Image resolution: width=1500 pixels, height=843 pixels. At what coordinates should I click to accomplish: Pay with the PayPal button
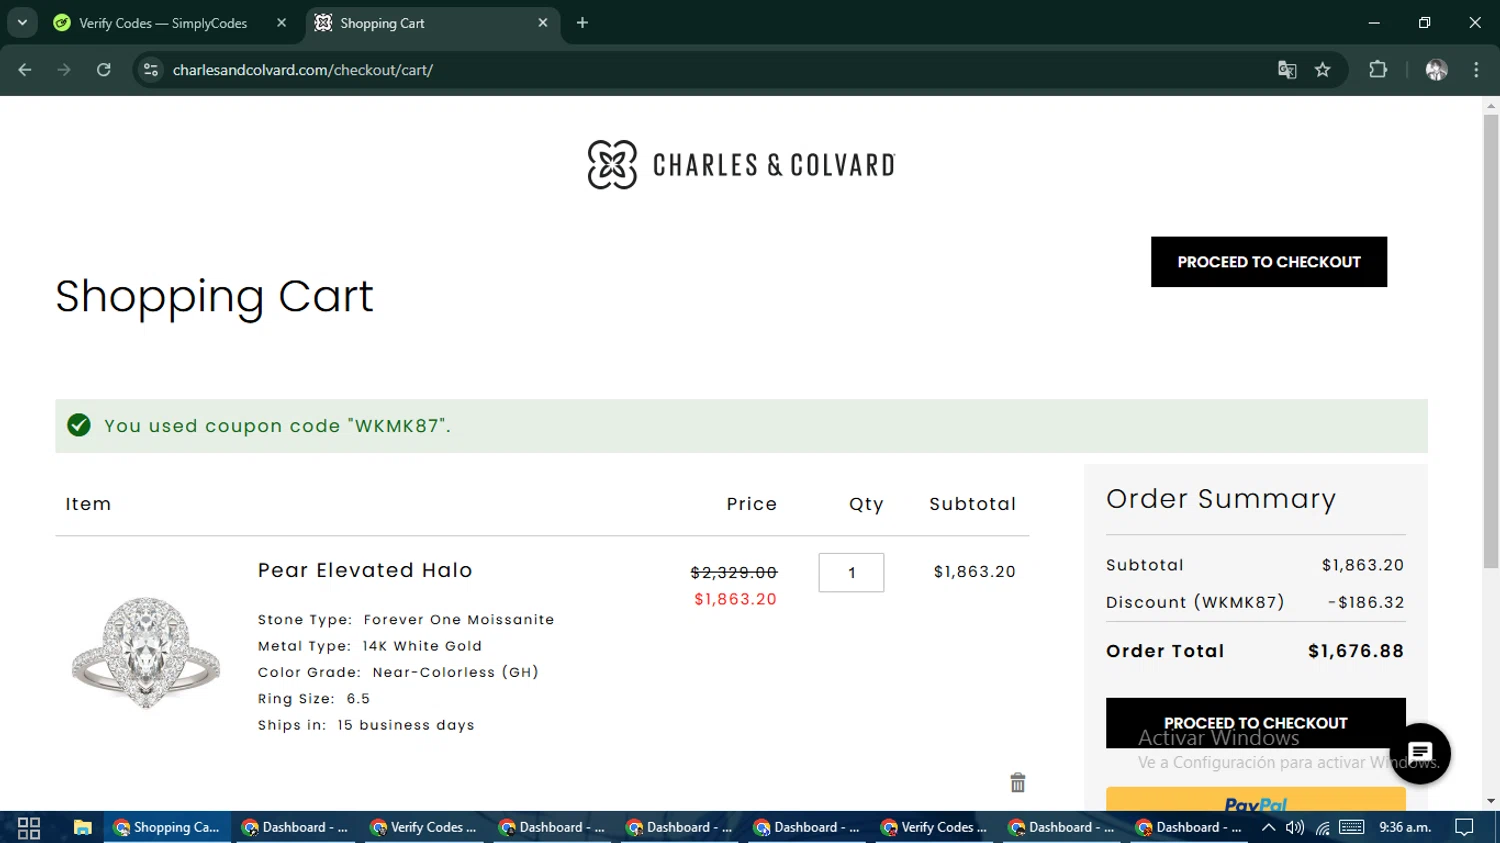pyautogui.click(x=1256, y=800)
